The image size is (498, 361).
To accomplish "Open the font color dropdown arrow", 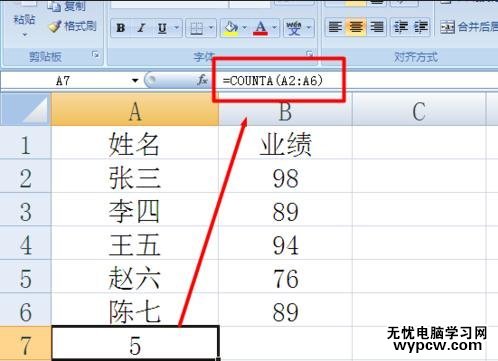I will pyautogui.click(x=275, y=28).
